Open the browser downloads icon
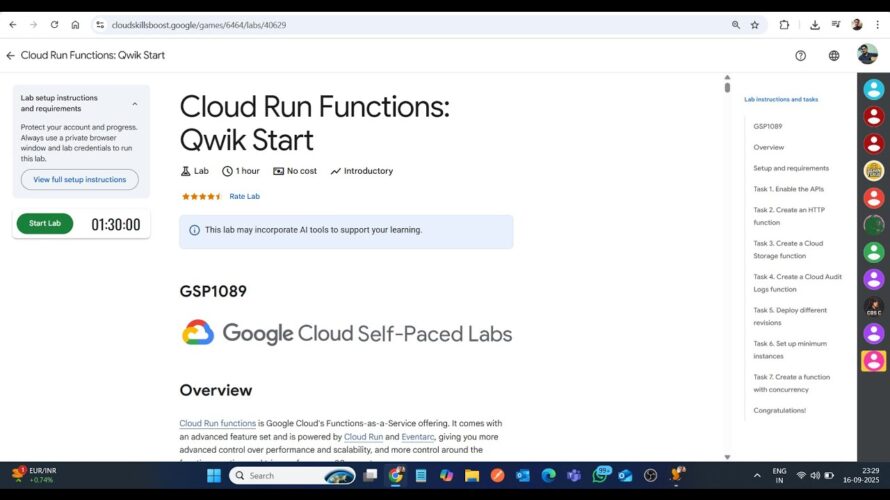This screenshot has width=890, height=500. click(814, 25)
